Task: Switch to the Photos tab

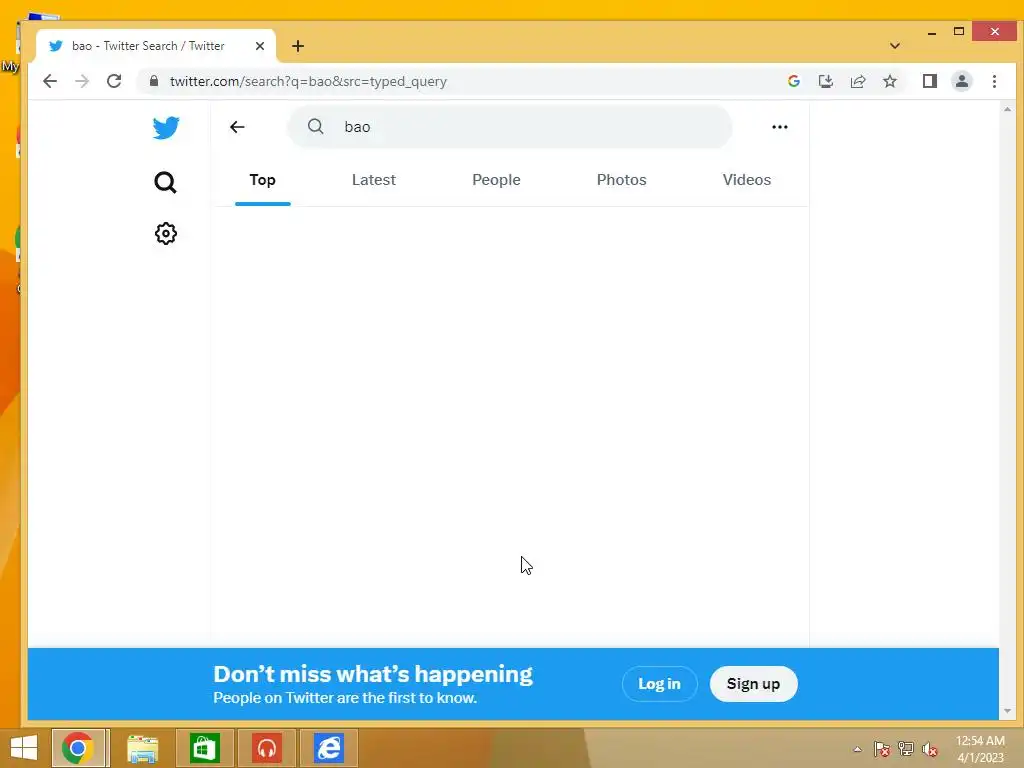Action: coord(622,180)
